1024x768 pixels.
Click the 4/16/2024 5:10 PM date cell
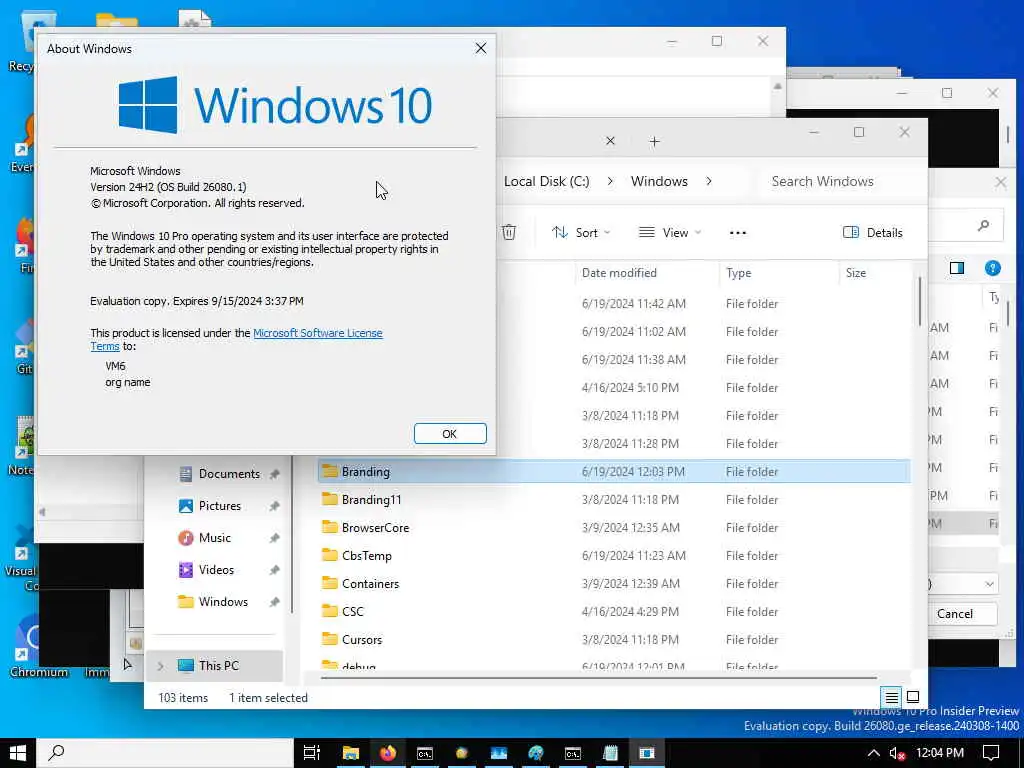[x=630, y=388]
